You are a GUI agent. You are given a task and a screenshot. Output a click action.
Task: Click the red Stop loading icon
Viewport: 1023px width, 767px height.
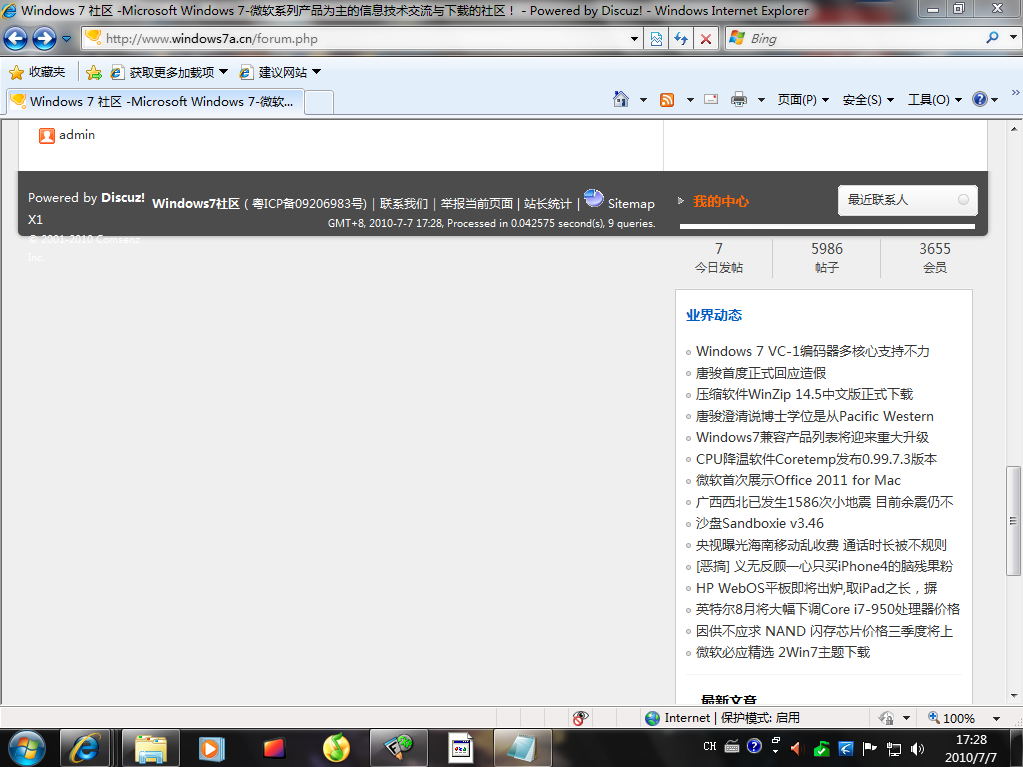pyautogui.click(x=706, y=38)
